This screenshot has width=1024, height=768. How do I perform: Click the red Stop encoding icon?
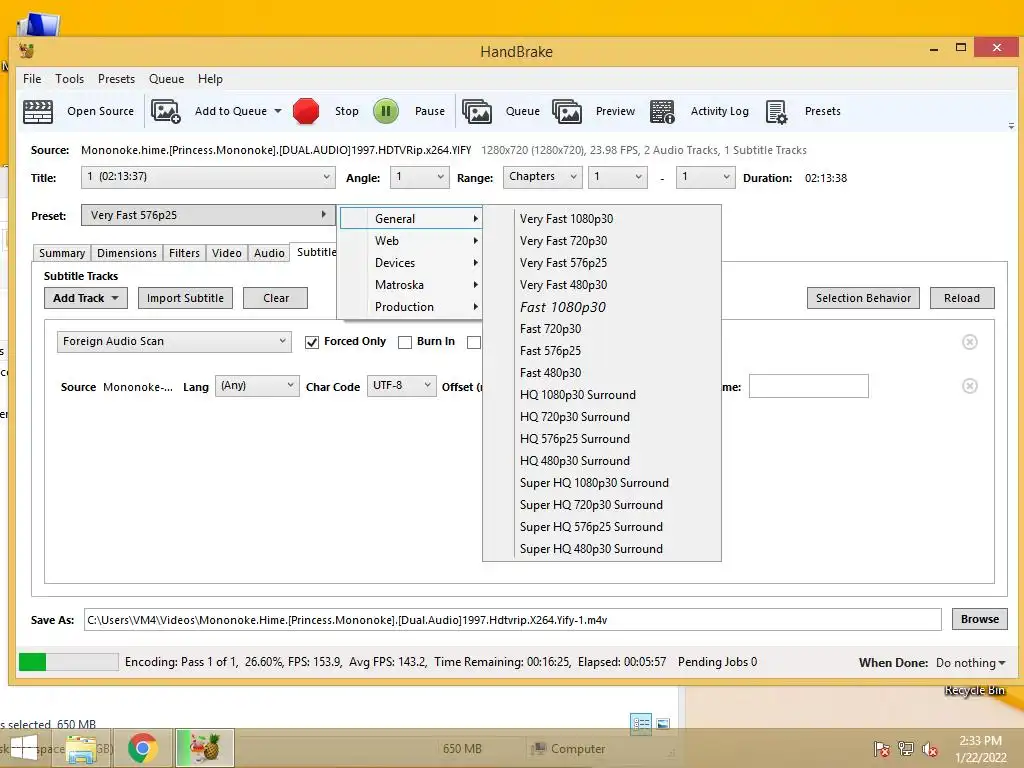coord(306,111)
